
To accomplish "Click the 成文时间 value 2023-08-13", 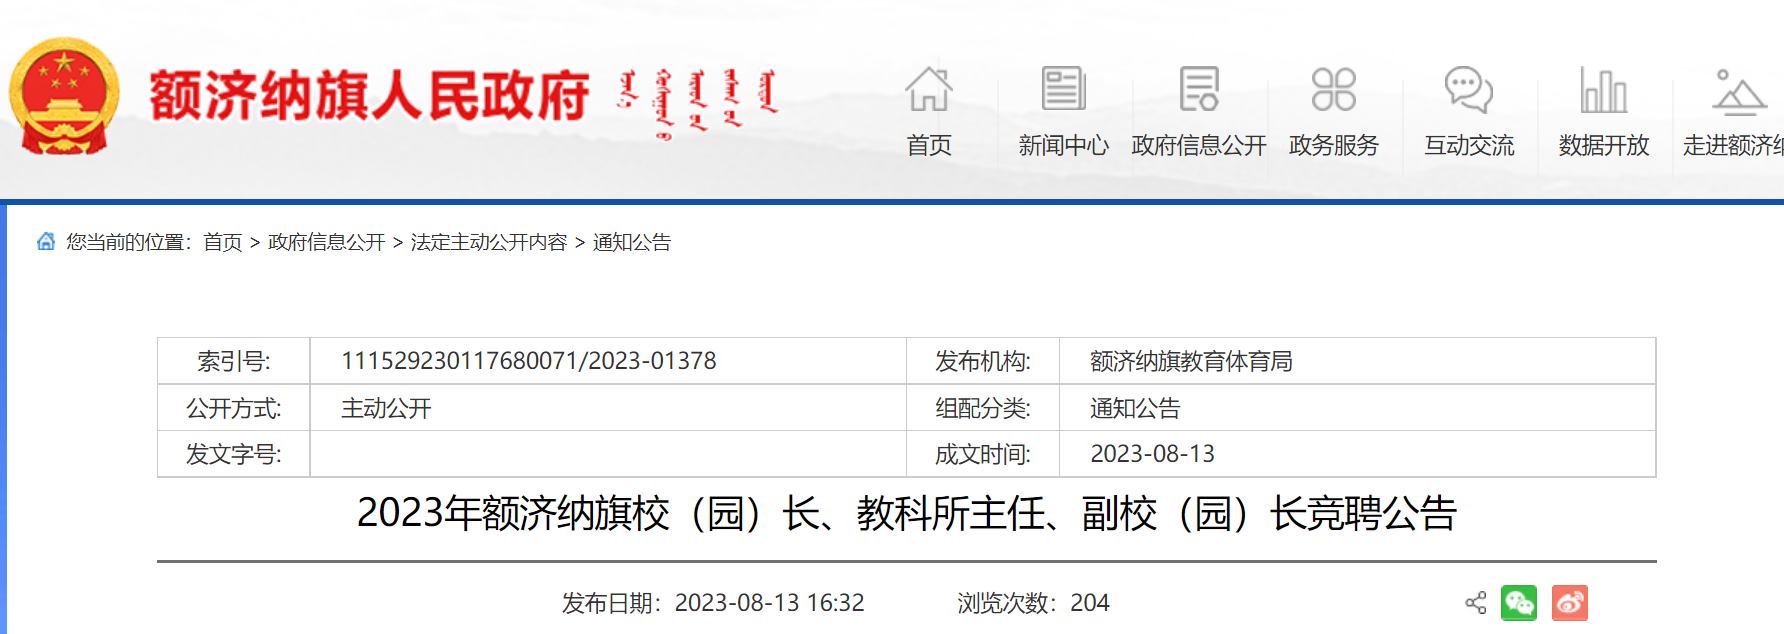I will pos(1152,454).
